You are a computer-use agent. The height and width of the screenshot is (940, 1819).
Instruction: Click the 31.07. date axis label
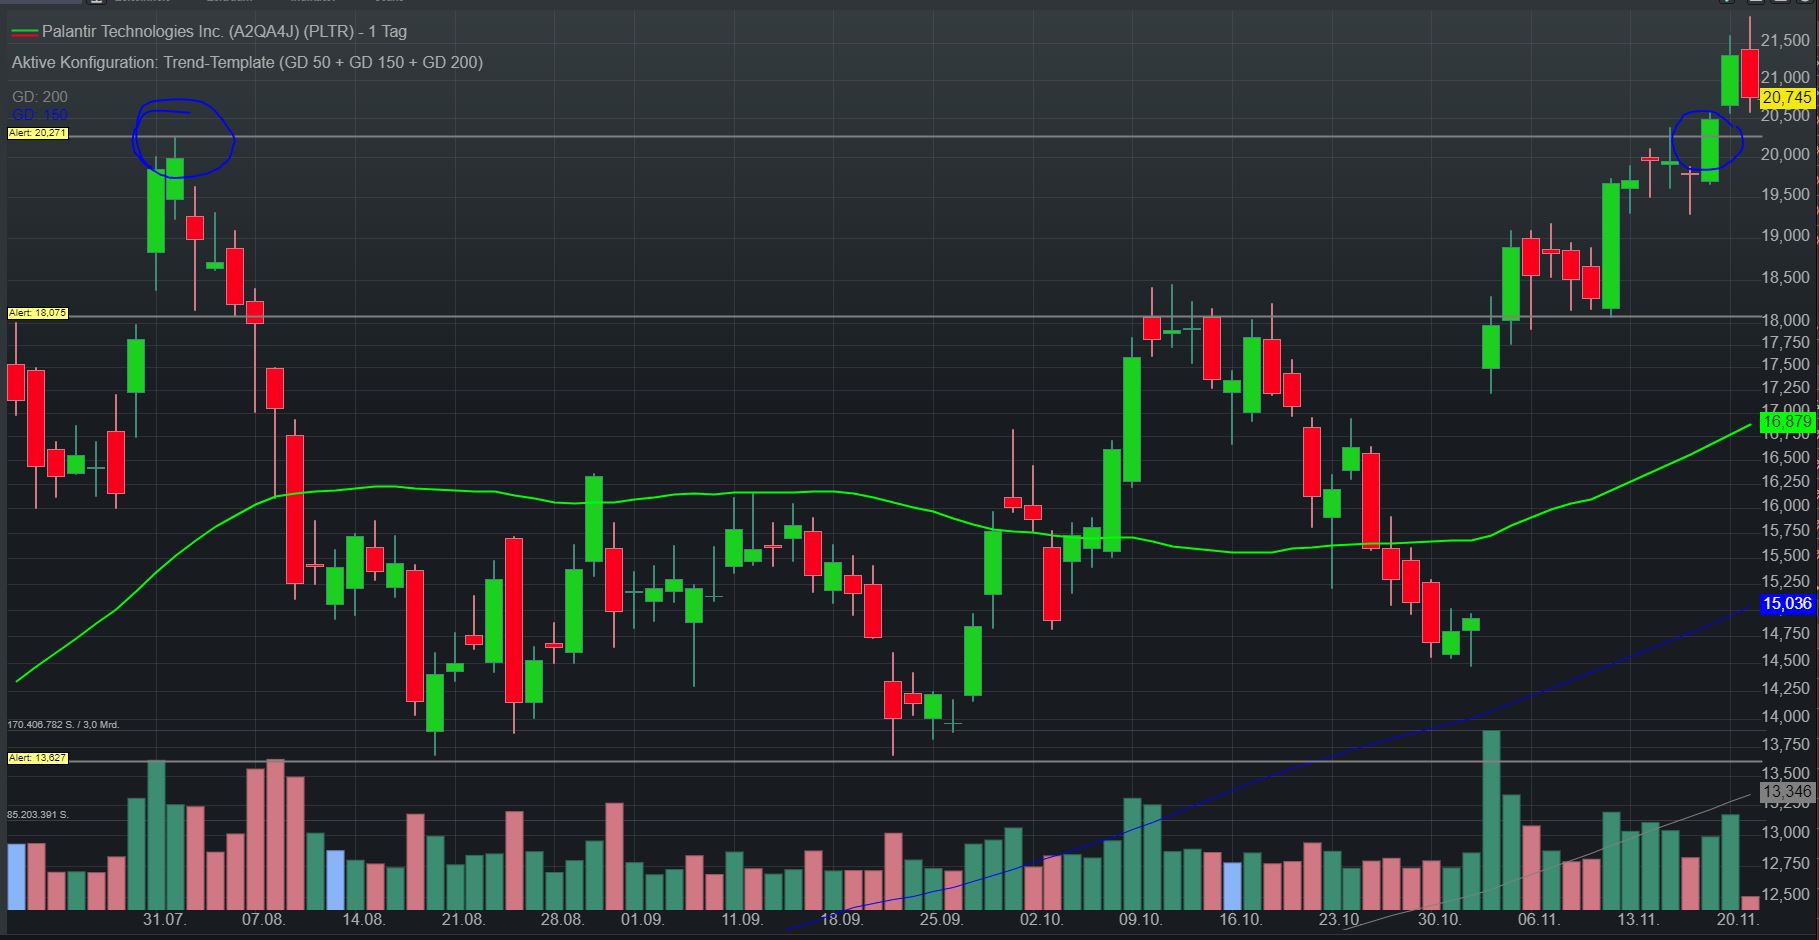point(165,920)
